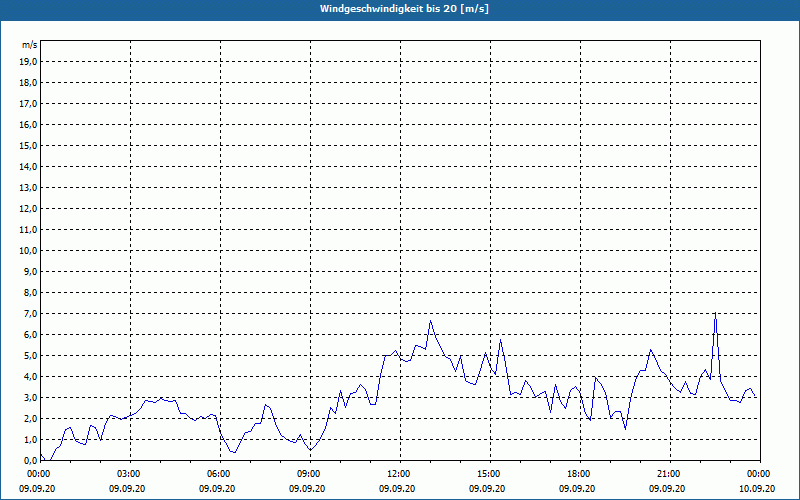This screenshot has width=800, height=500.
Task: Choose the 4,0 y-axis label
Action: (x=30, y=377)
